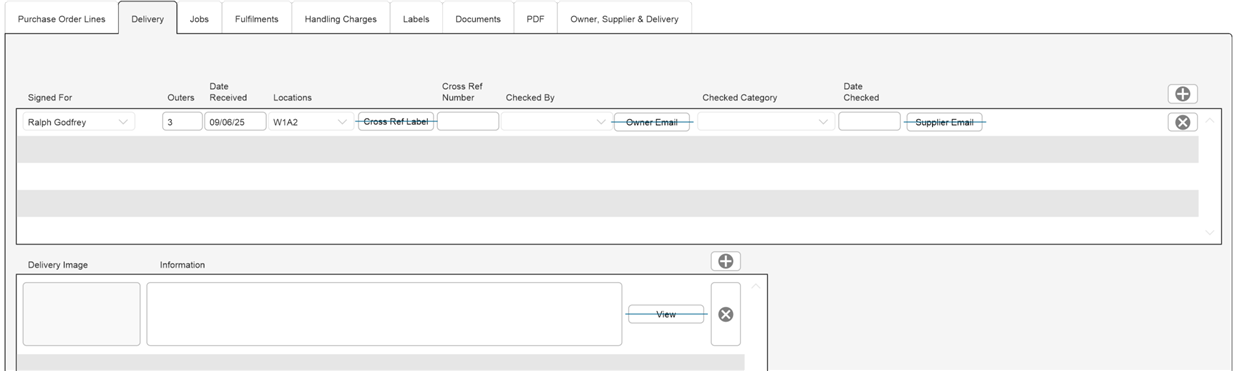Viewport: 1240px width, 371px height.
Task: Remove the Ralph Godfrey delivery row
Action: [1182, 122]
